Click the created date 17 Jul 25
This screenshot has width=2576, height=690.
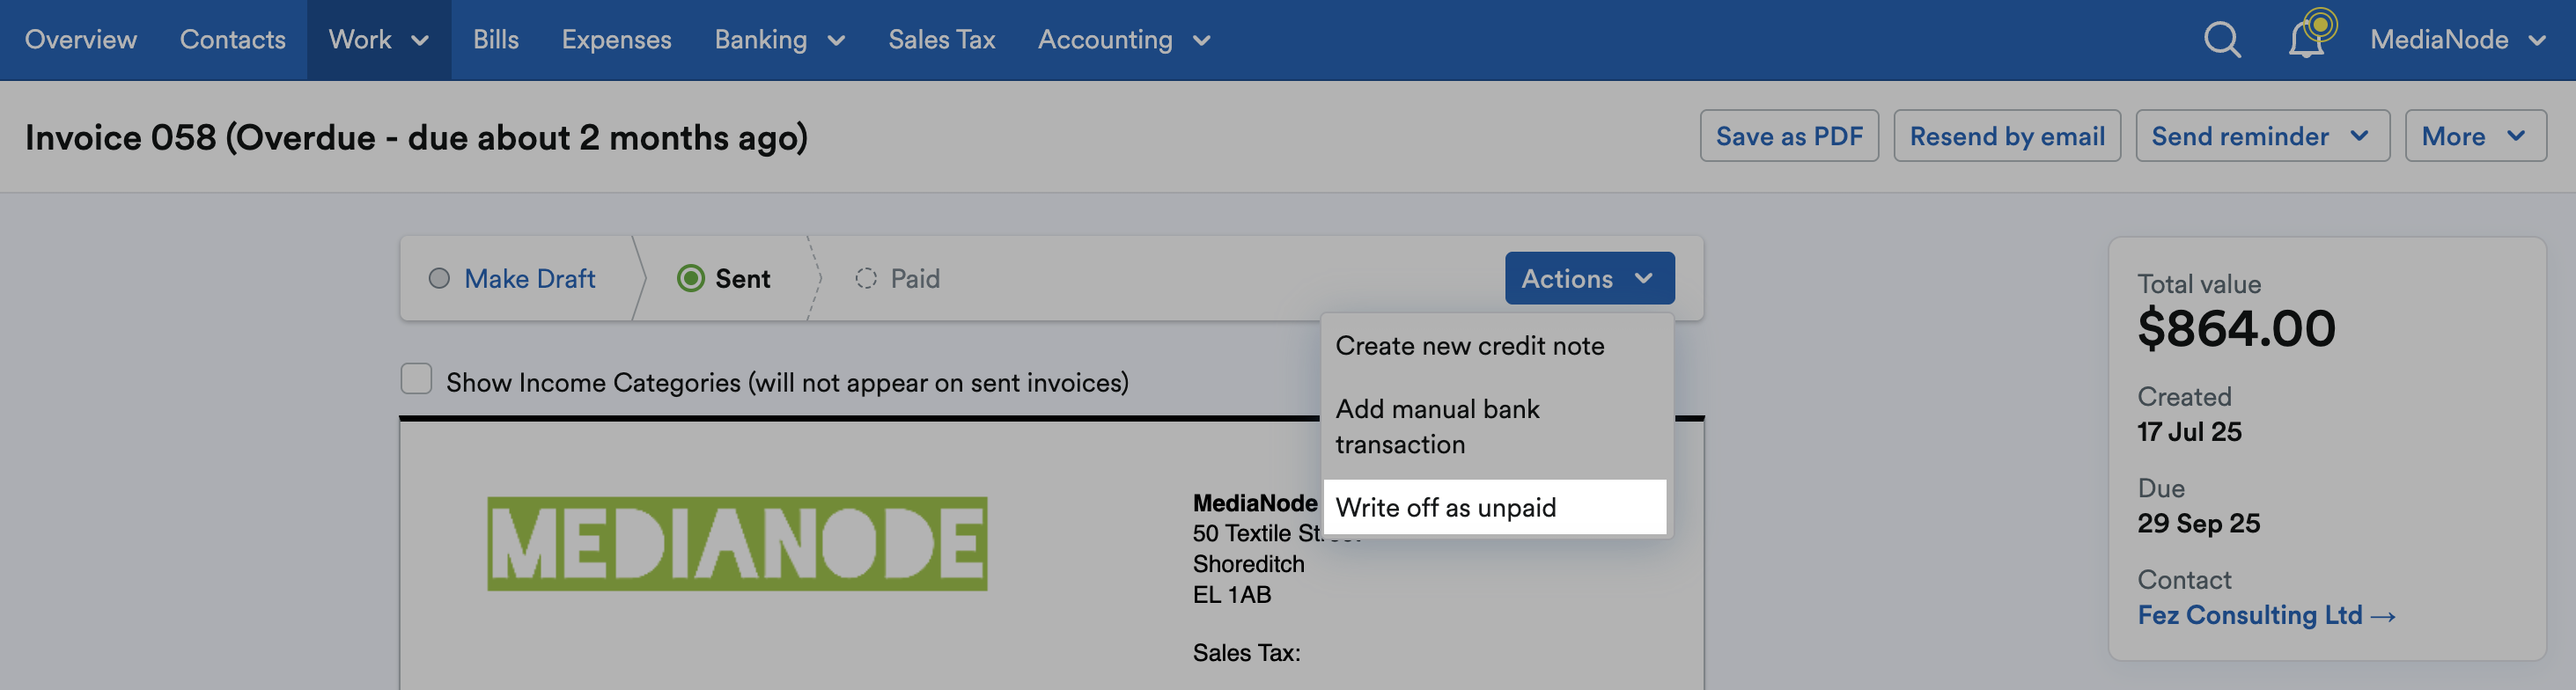(x=2189, y=432)
